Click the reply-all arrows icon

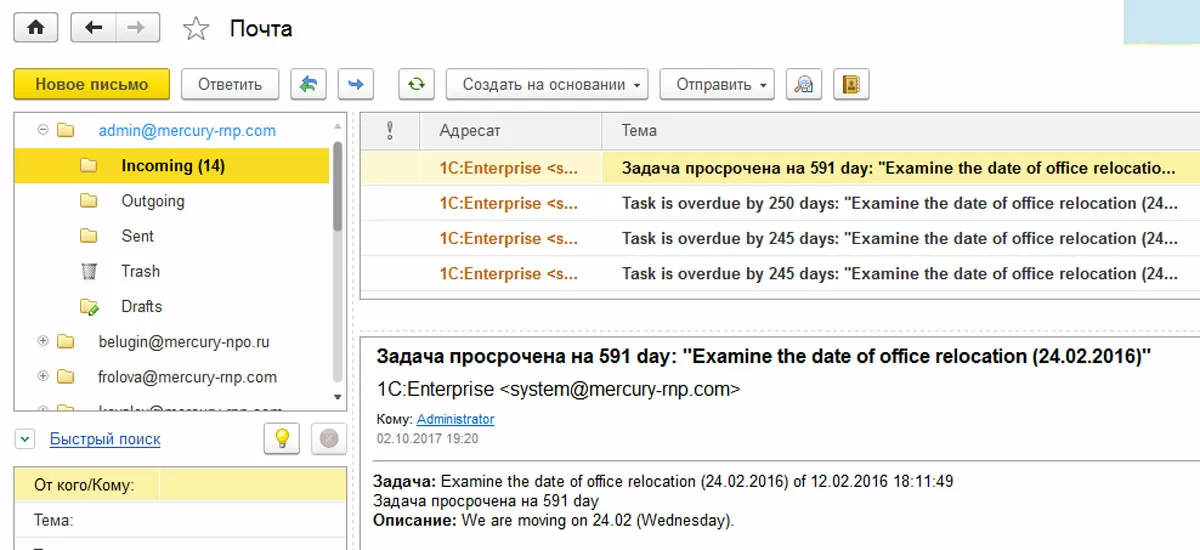tap(309, 85)
